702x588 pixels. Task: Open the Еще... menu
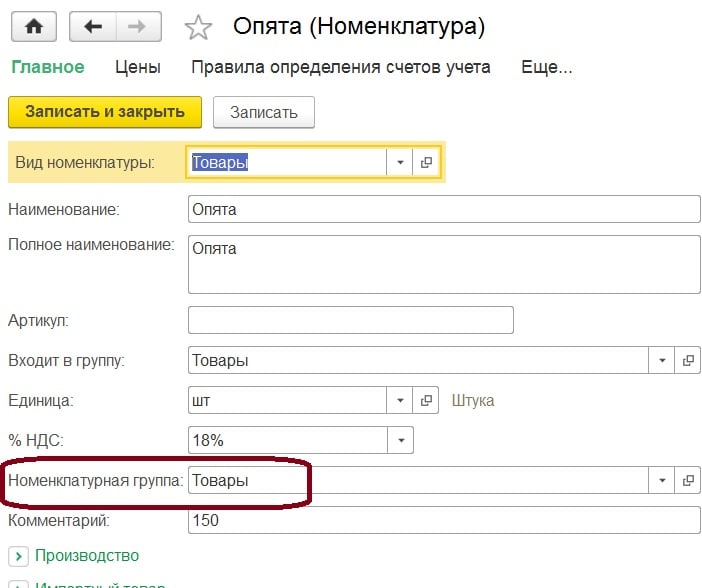pyautogui.click(x=547, y=68)
